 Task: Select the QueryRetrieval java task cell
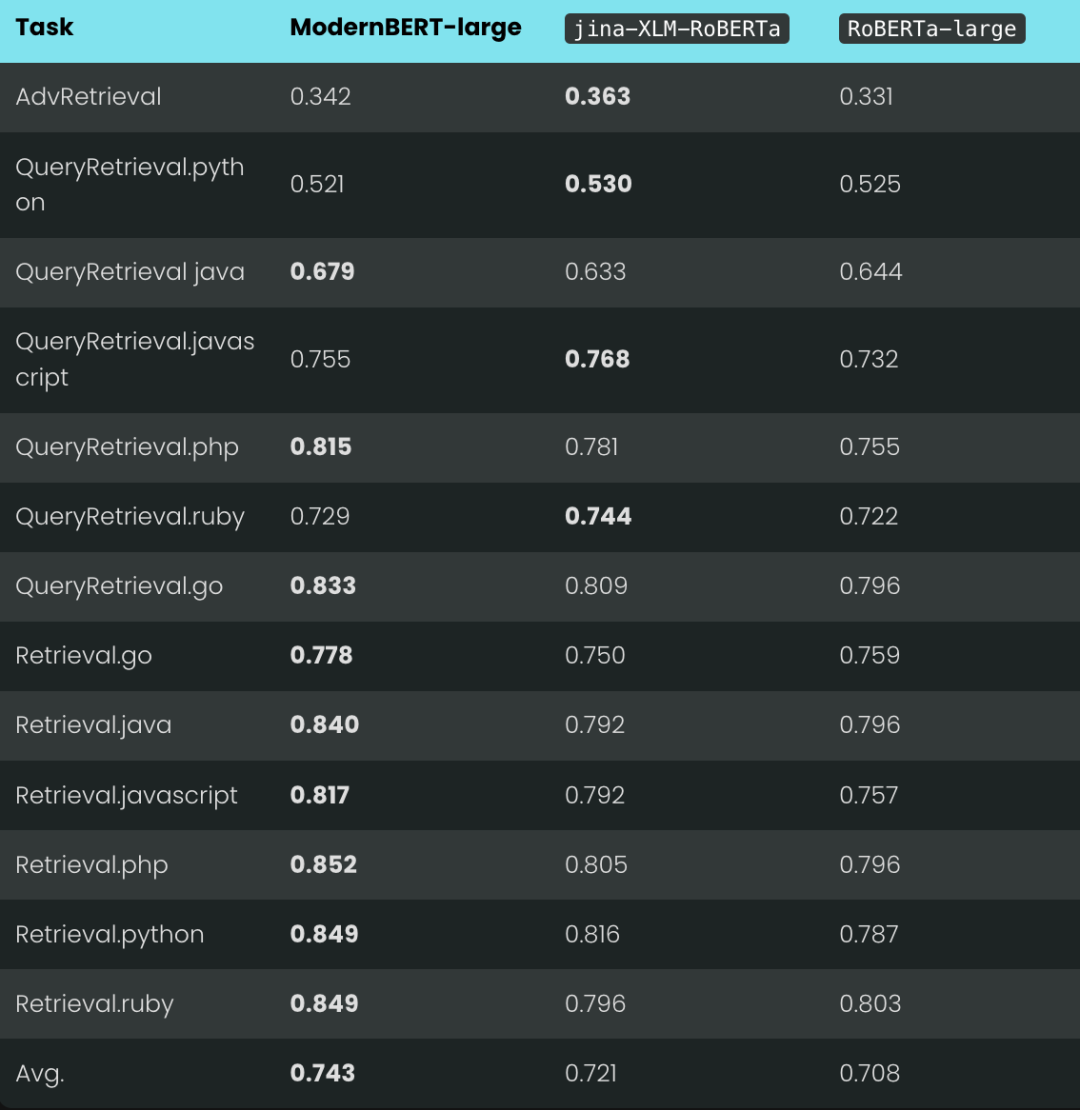click(x=130, y=272)
